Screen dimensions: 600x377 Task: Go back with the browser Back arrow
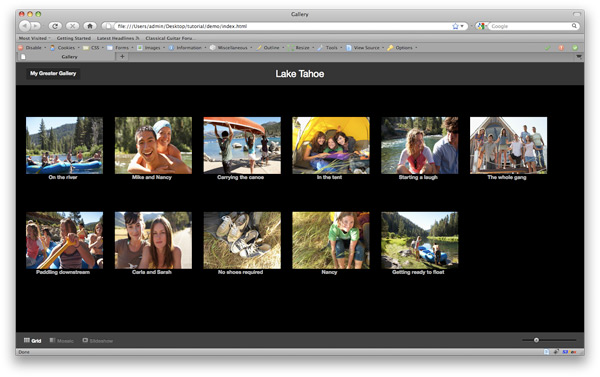[x=25, y=26]
